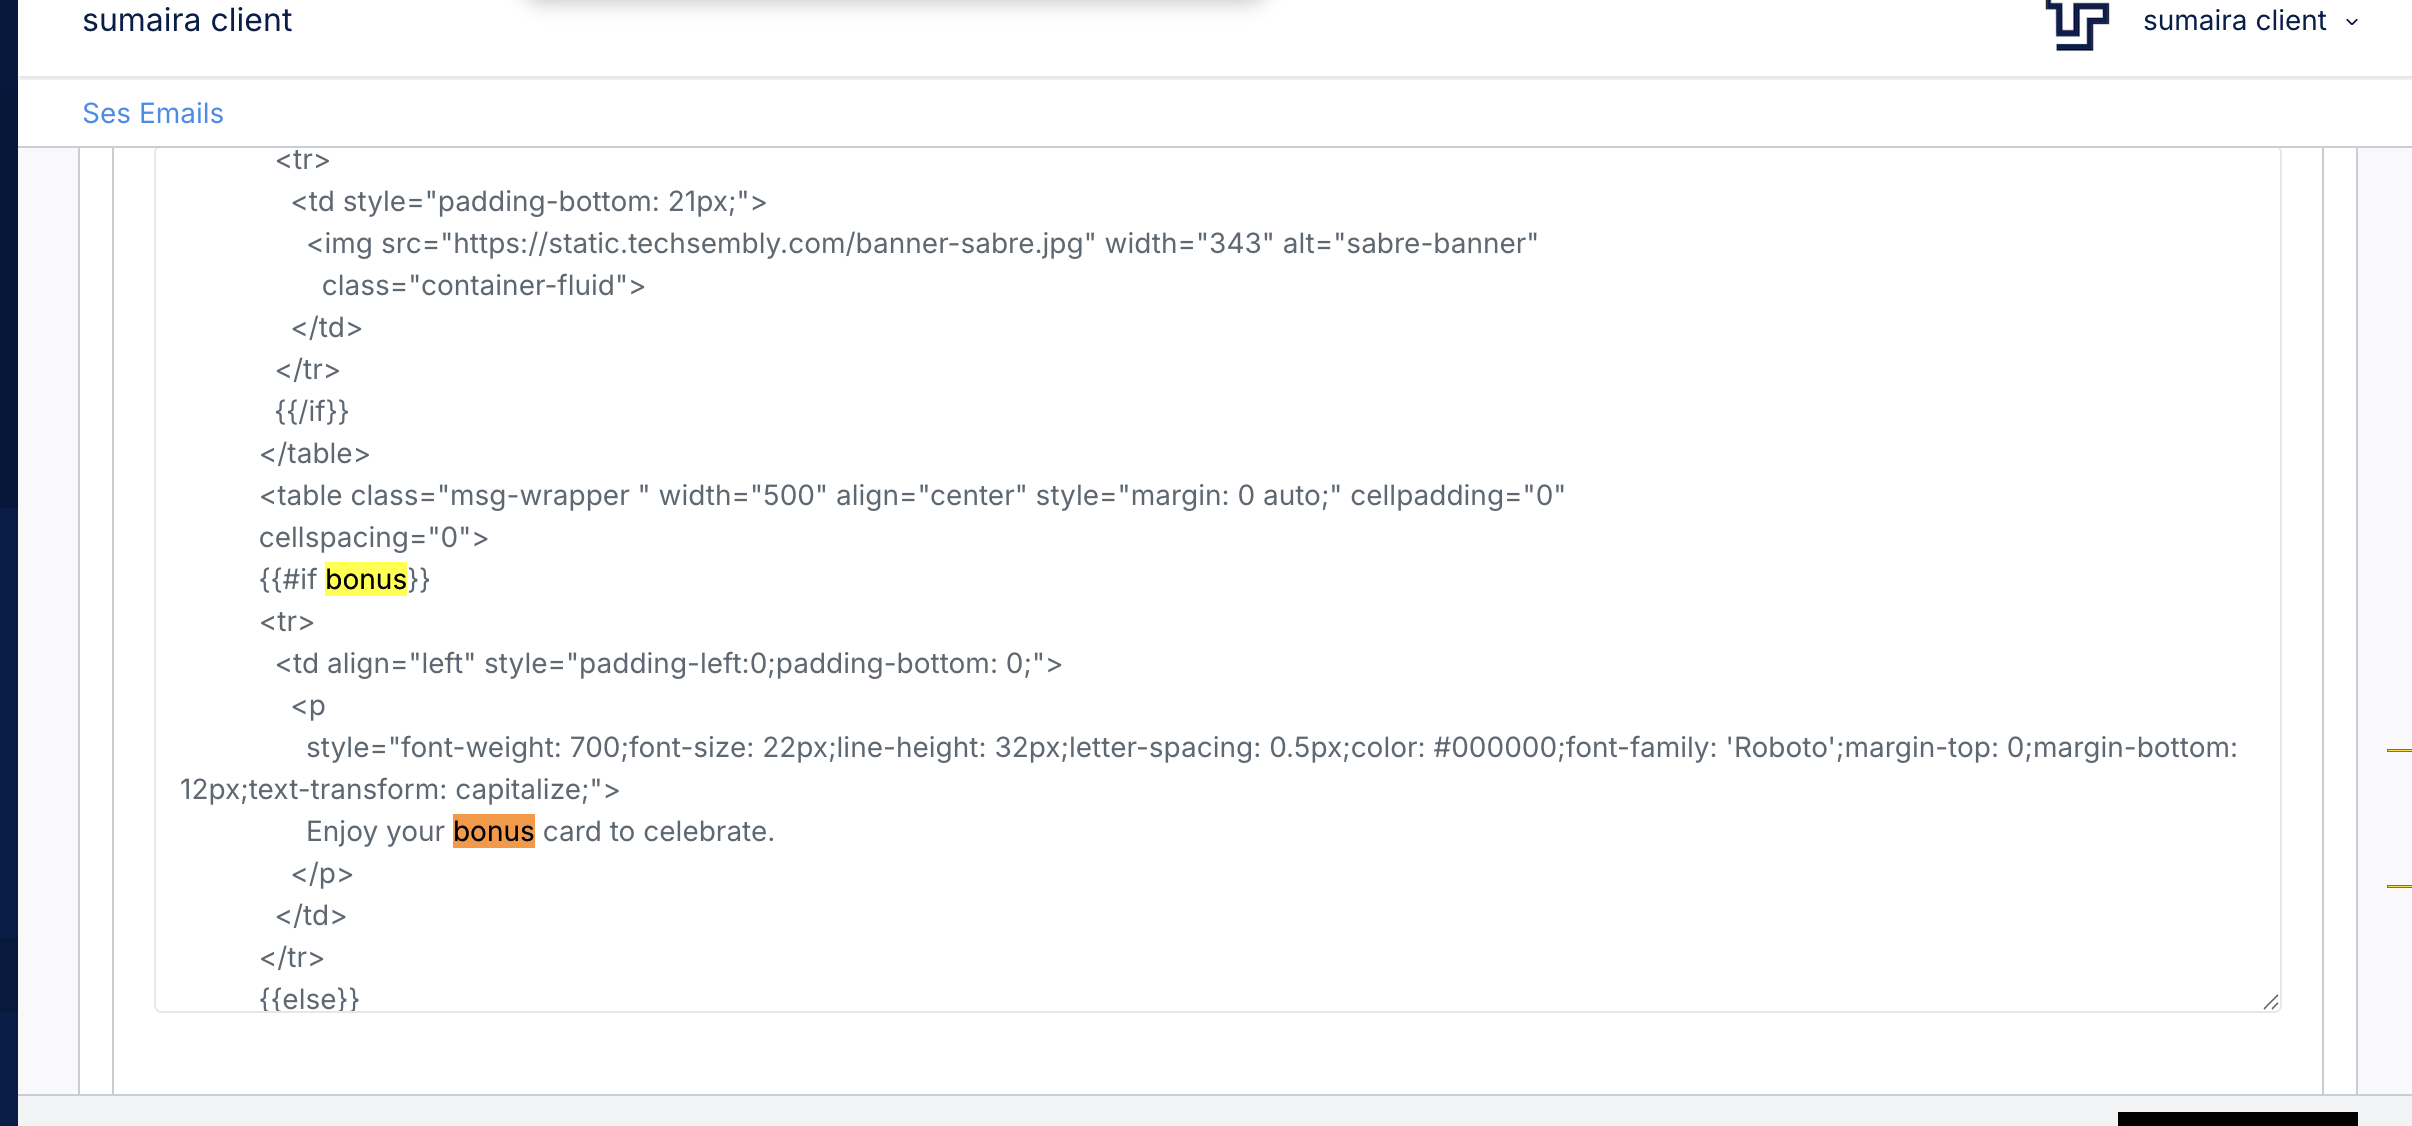Click the {{/if}} template line
Viewport: 2412px width, 1126px height.
pyautogui.click(x=312, y=411)
